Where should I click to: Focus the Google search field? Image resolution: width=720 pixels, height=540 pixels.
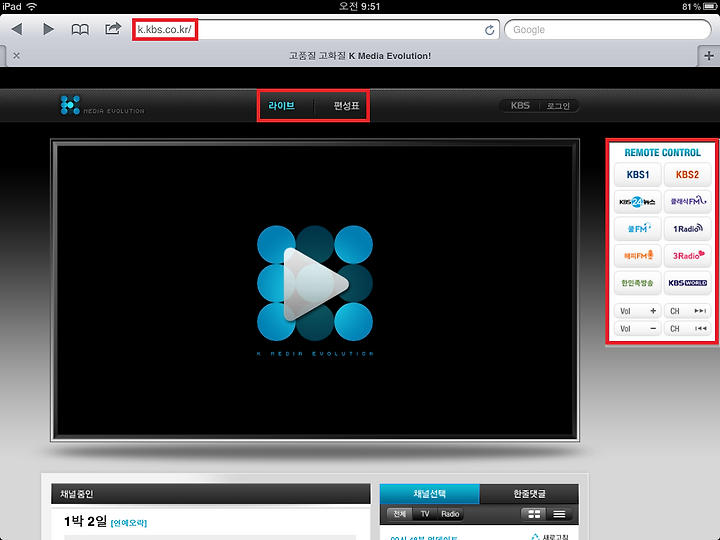[608, 30]
